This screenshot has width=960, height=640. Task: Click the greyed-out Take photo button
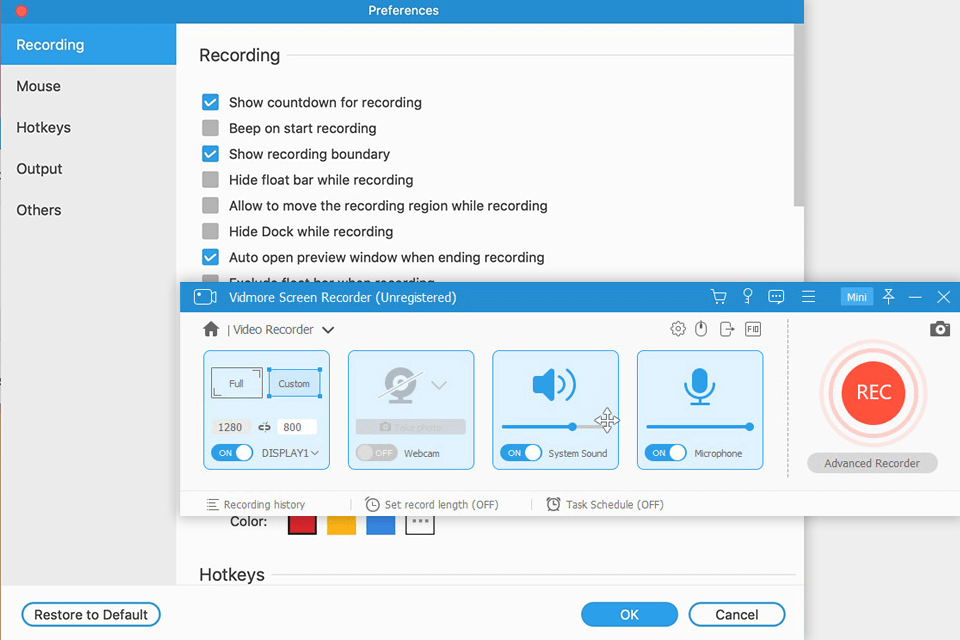pos(411,427)
